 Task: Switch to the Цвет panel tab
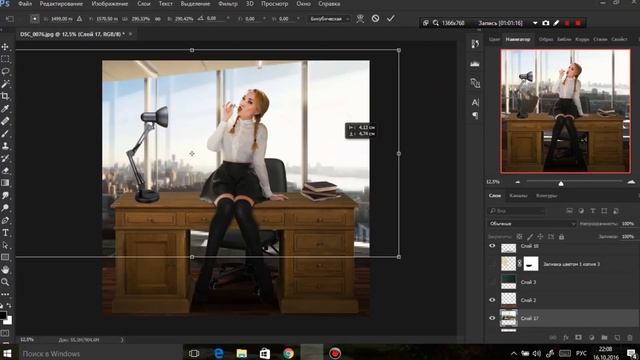point(494,40)
